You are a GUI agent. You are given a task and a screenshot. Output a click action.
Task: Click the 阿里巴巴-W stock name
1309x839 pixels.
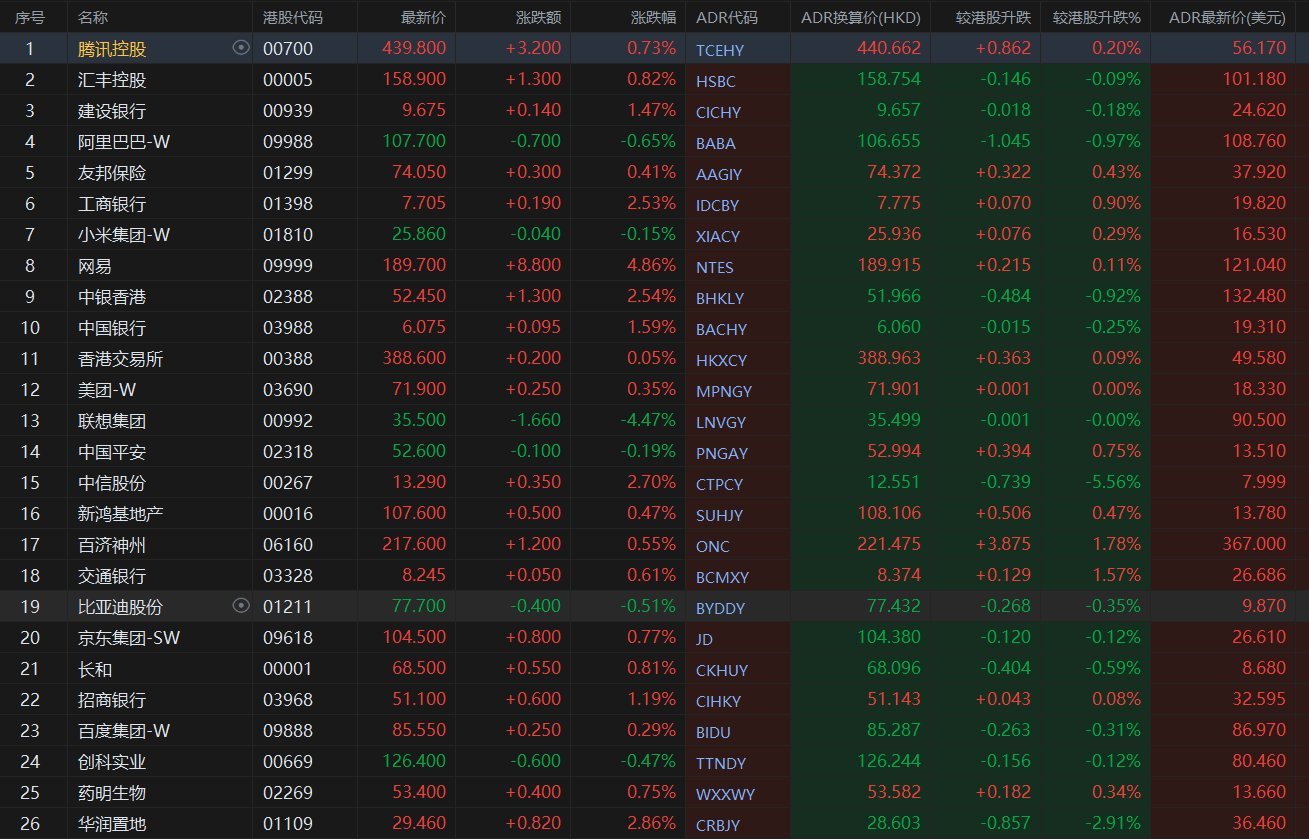(124, 141)
